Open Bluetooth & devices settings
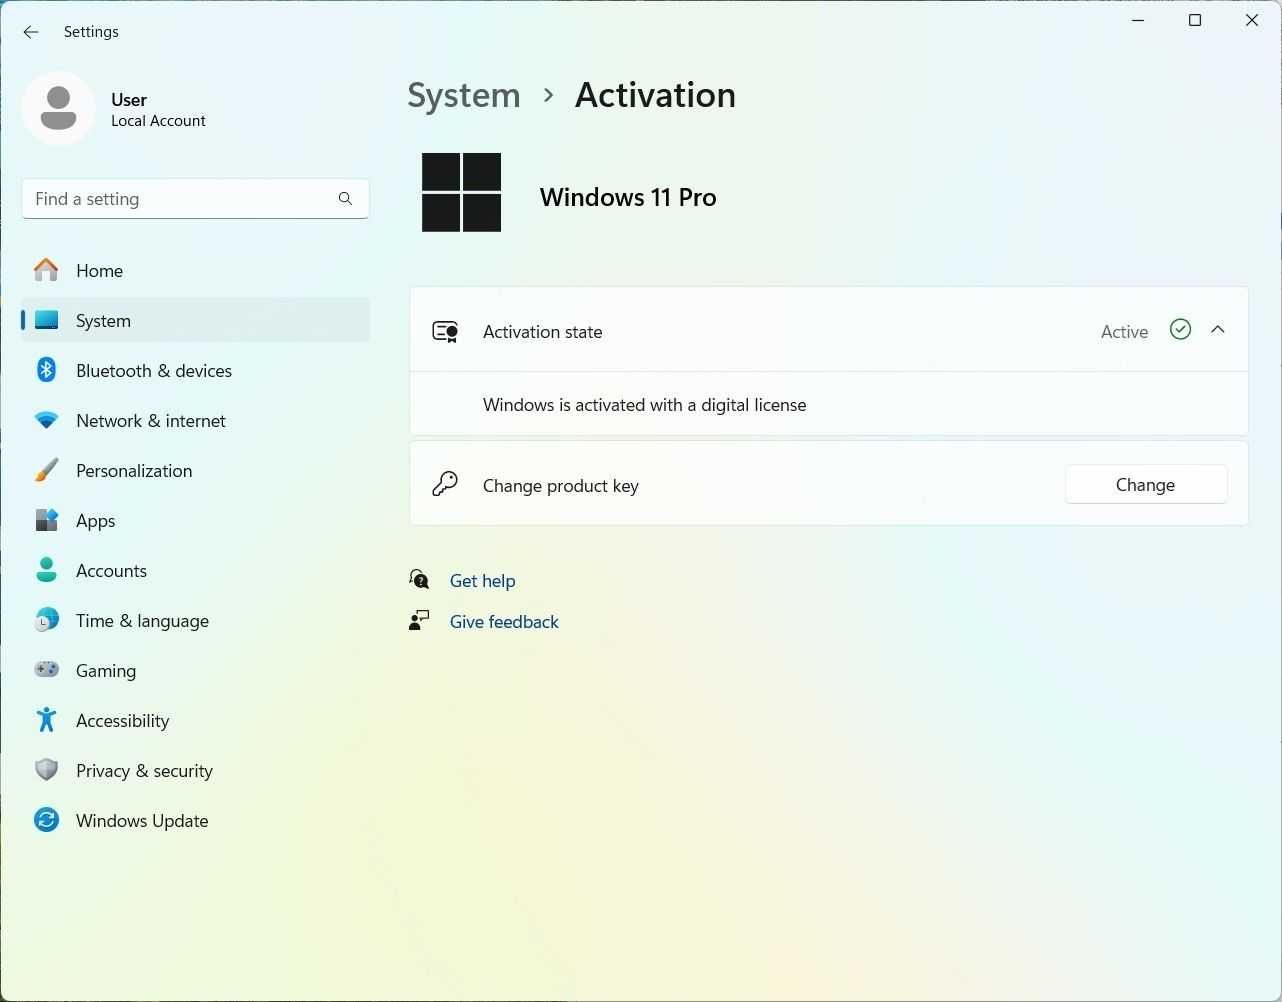The image size is (1282, 1002). 196,370
